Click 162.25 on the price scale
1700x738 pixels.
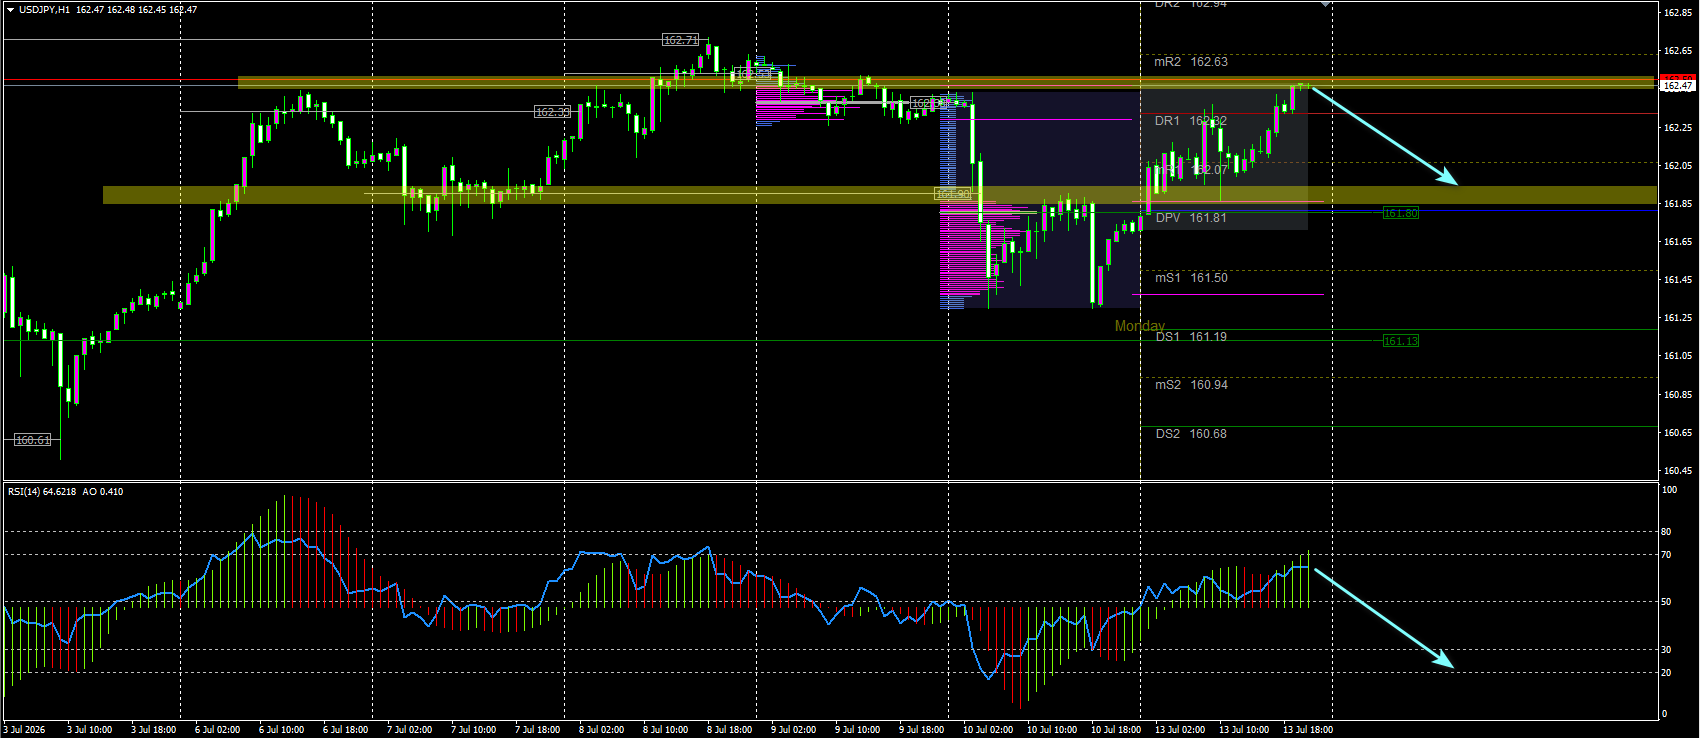coord(1678,128)
